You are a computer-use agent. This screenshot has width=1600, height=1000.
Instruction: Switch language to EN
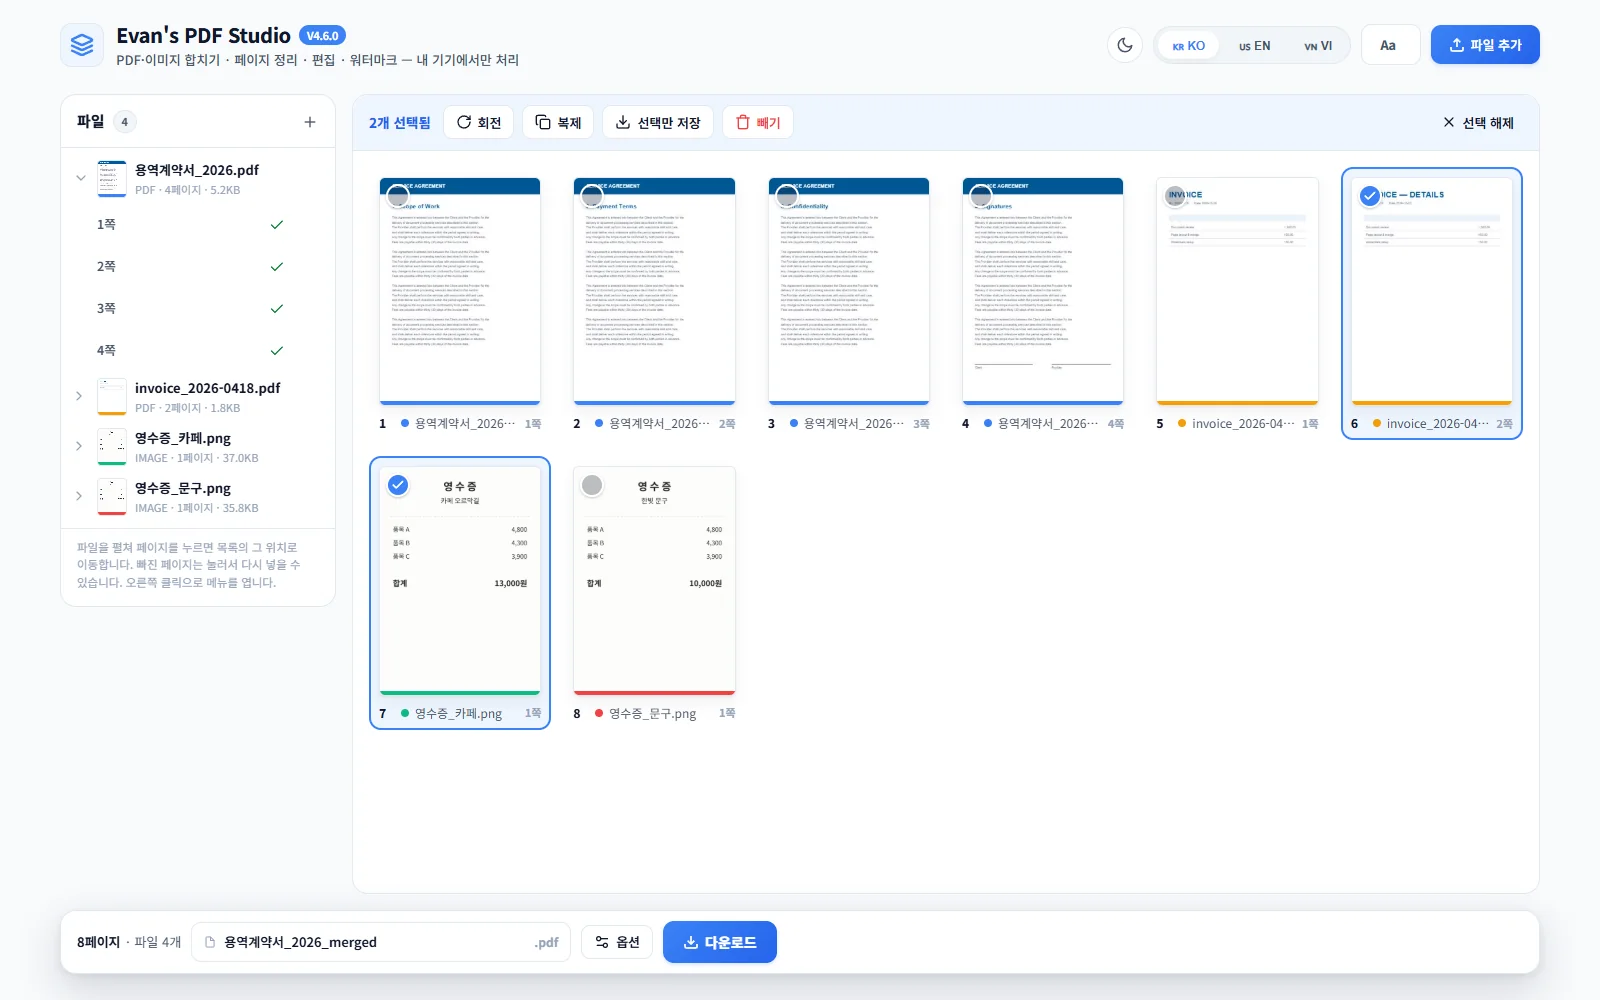pos(1254,46)
